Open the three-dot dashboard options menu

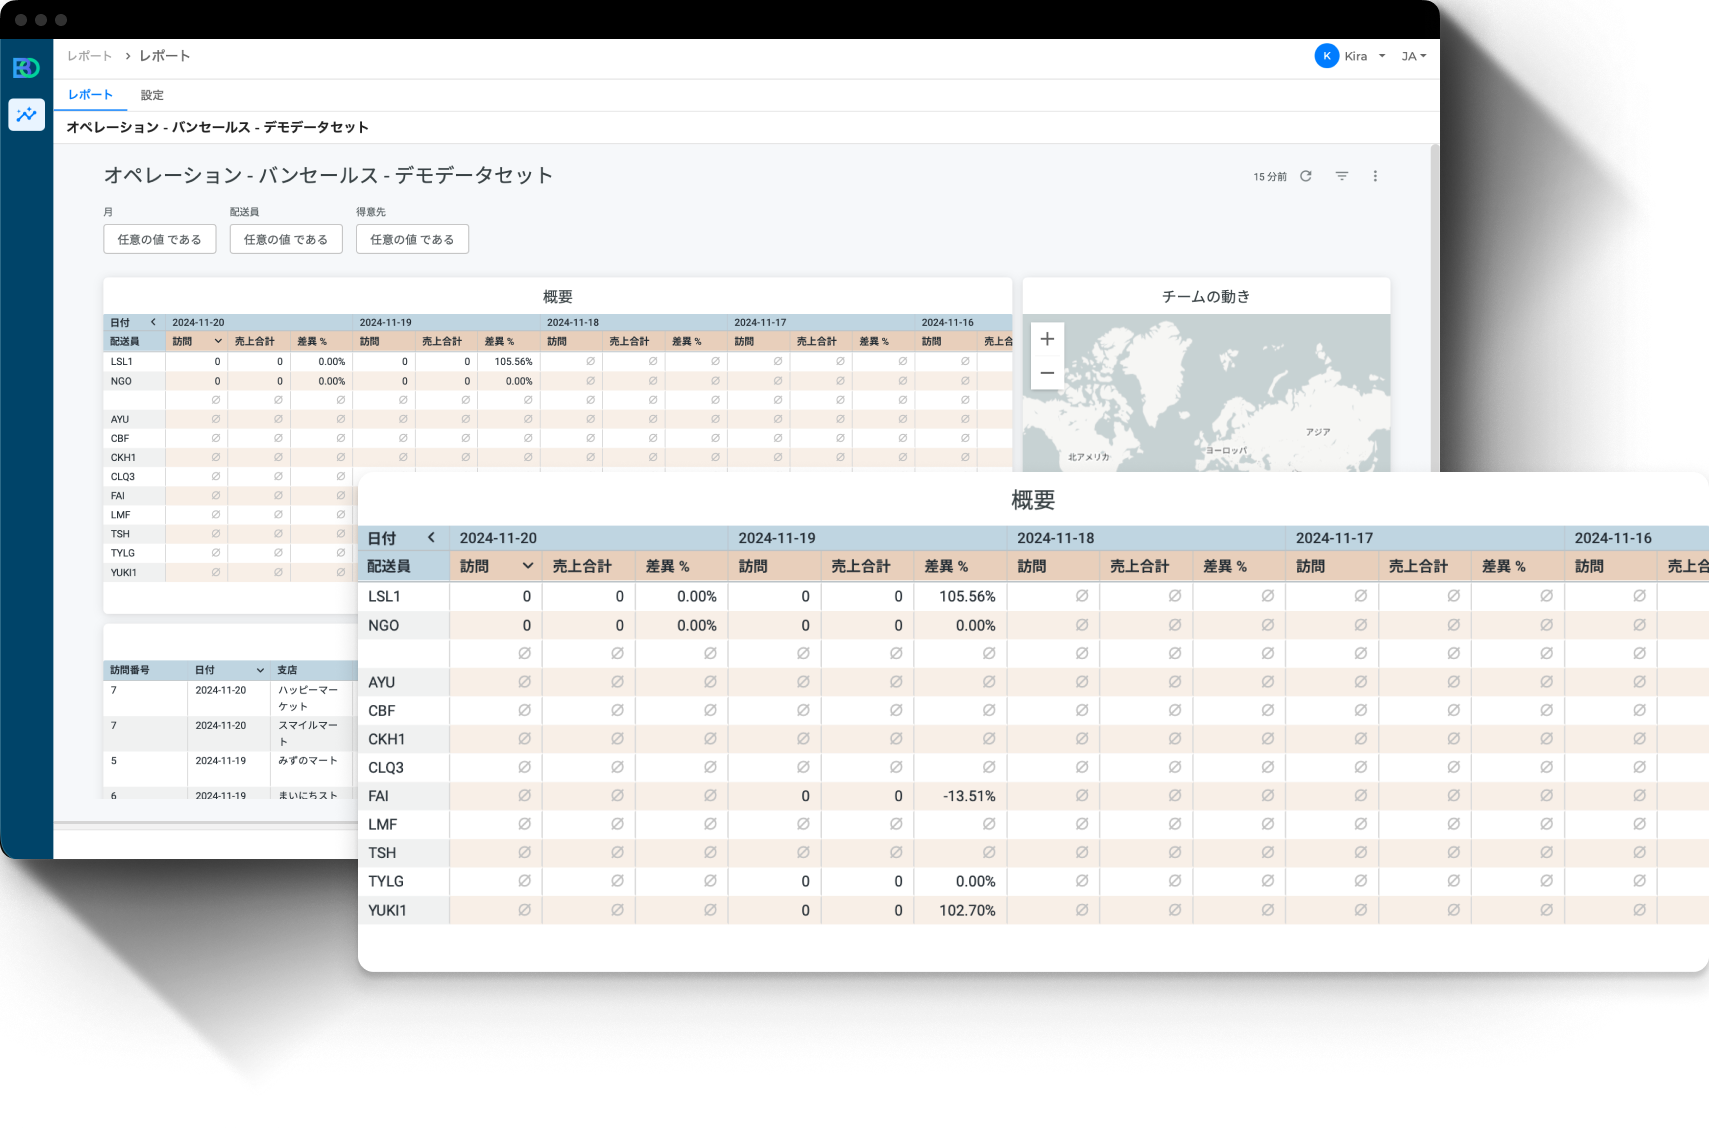coord(1375,176)
